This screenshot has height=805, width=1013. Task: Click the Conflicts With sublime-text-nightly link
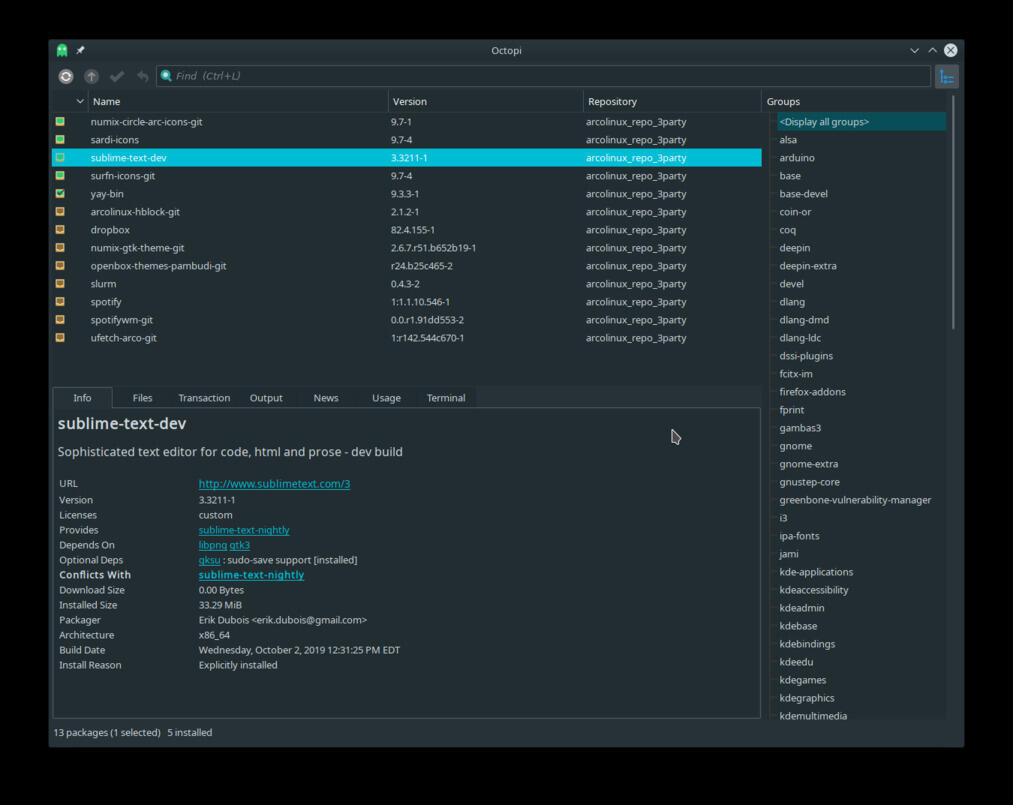pos(251,574)
